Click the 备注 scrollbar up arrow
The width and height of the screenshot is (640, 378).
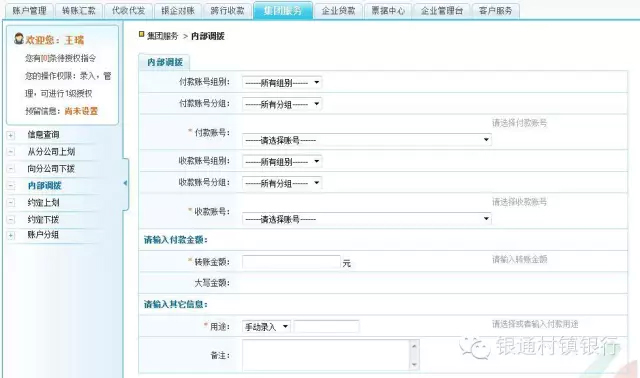point(414,346)
